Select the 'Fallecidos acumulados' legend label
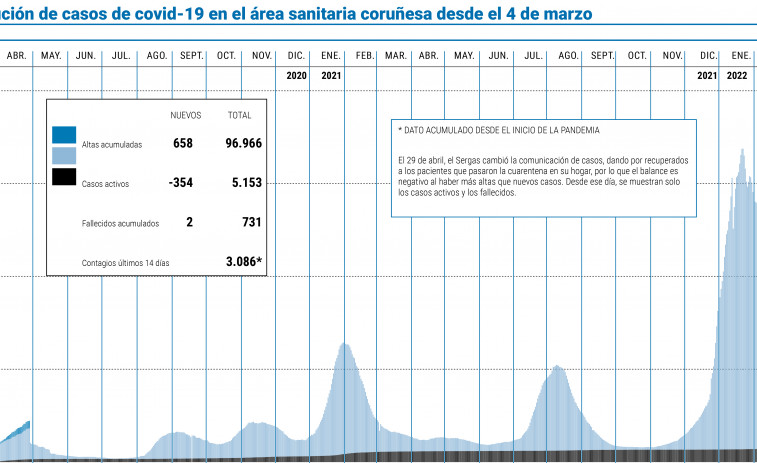This screenshot has width=757, height=463. [120, 224]
